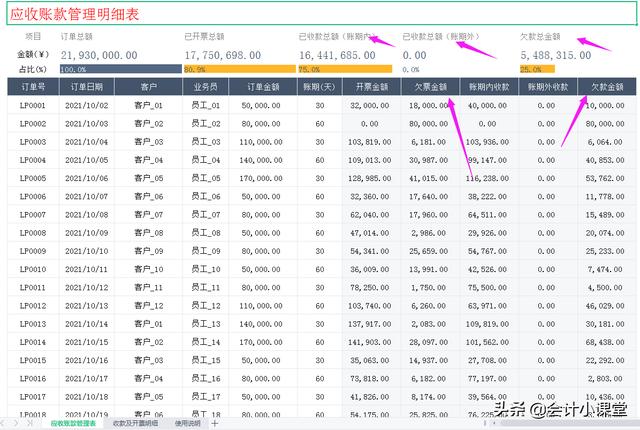The image size is (640, 430).
Task: Select order number cell LP0010
Action: point(33,269)
